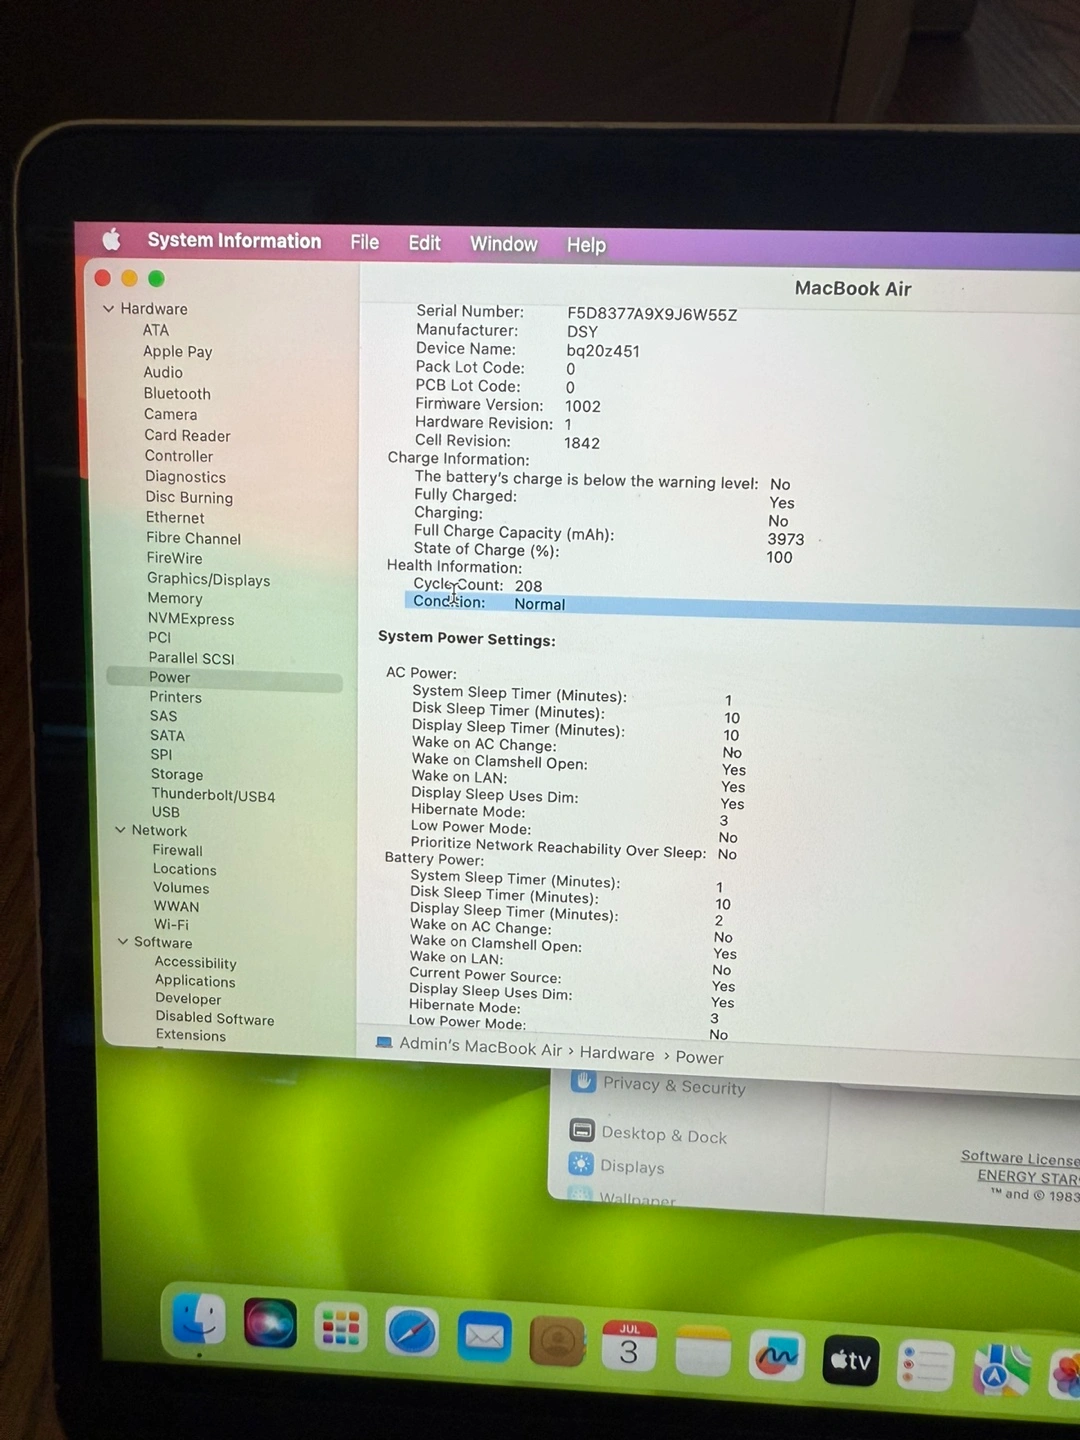
Task: Click Admin's MacBook Air in path bar
Action: pyautogui.click(x=480, y=1046)
